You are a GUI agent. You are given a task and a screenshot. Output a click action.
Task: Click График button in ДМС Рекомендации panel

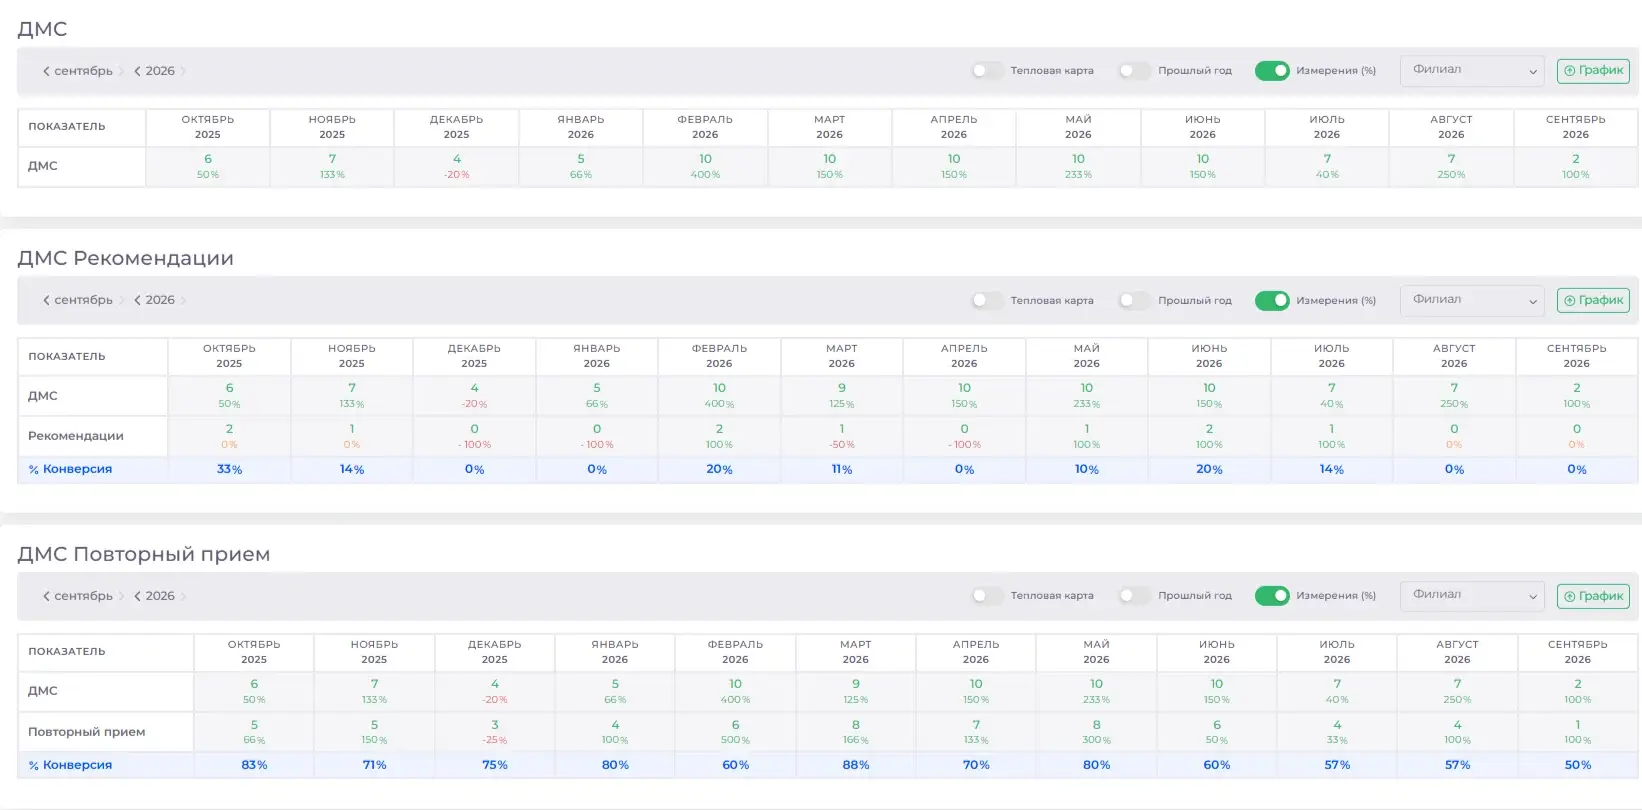(x=1593, y=300)
